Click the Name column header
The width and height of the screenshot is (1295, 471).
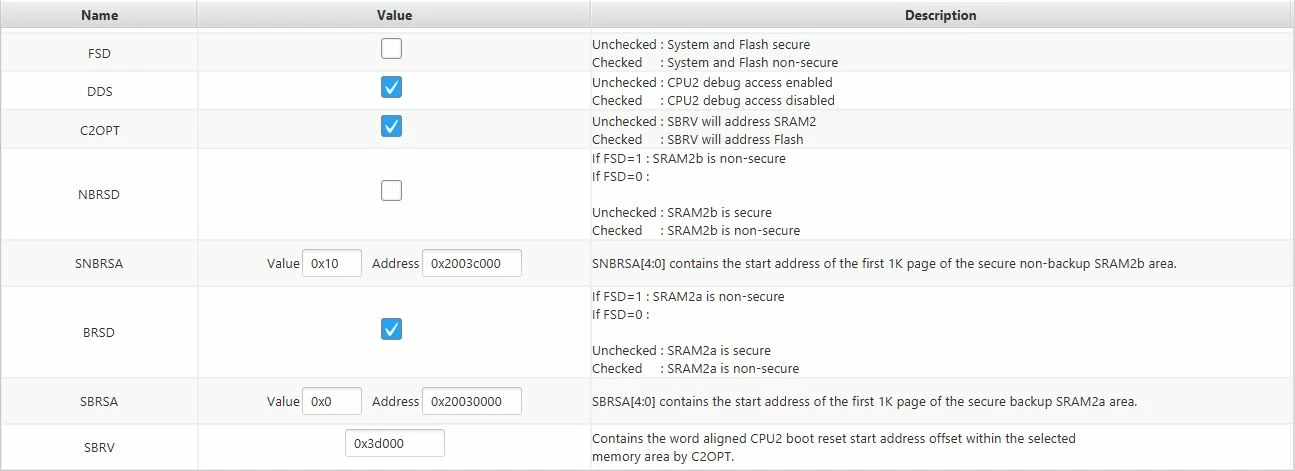point(99,15)
